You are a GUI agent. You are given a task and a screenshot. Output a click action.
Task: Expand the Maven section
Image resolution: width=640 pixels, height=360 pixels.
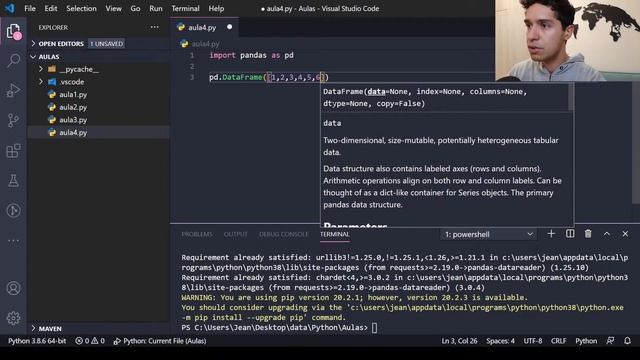tap(46, 328)
